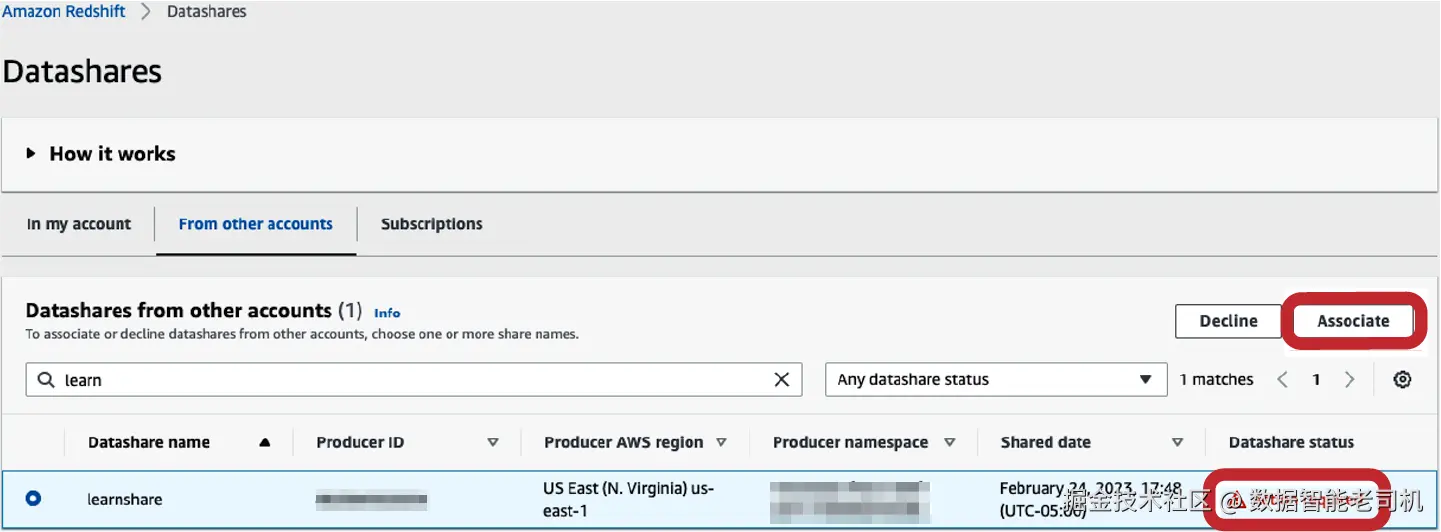Open table preferences gear icon
This screenshot has width=1441, height=532.
[1402, 380]
